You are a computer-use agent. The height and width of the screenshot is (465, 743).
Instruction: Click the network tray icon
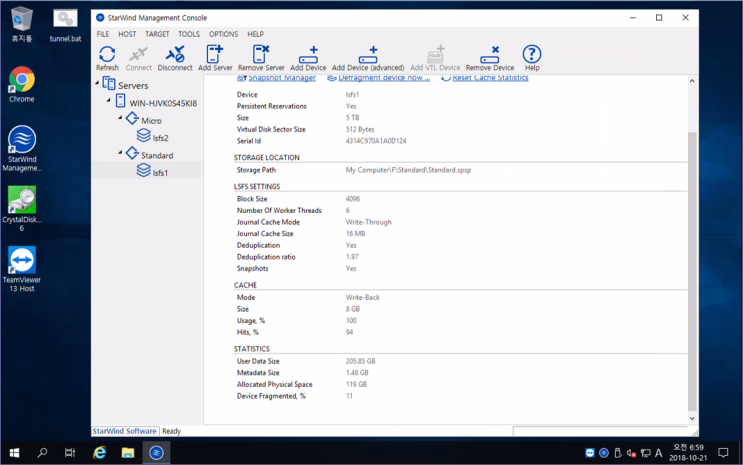pyautogui.click(x=645, y=453)
